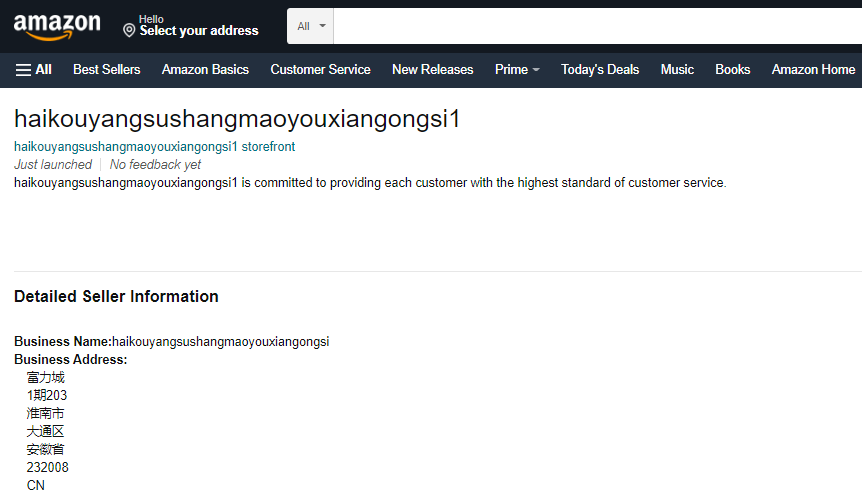This screenshot has height=499, width=862.
Task: Open Customer Service
Action: point(321,70)
